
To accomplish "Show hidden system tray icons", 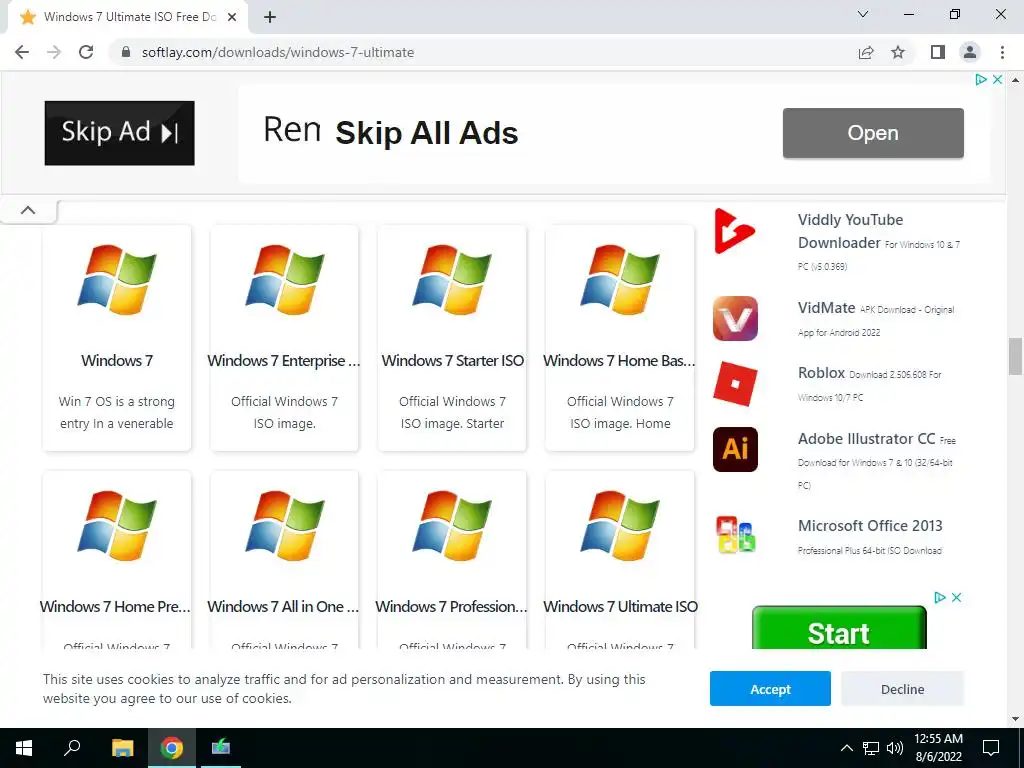I will coord(846,748).
